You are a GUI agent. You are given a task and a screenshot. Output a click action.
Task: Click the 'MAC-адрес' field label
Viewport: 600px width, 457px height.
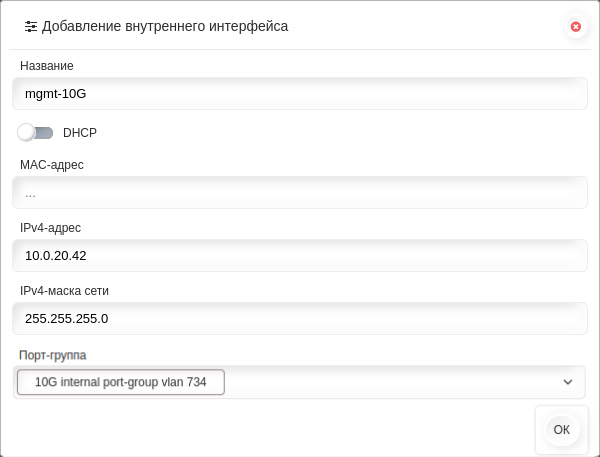[52, 165]
